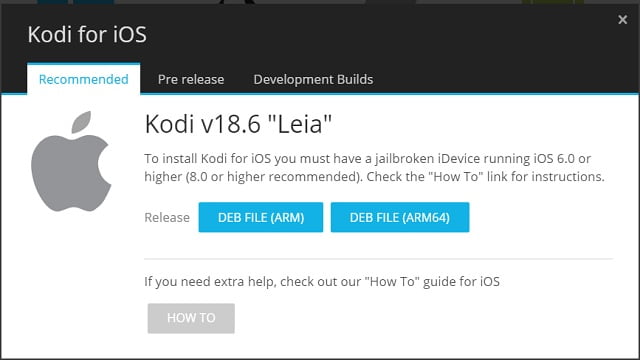Click the dimmed page strip above dialog
The width and height of the screenshot is (640, 360).
pos(320,2)
